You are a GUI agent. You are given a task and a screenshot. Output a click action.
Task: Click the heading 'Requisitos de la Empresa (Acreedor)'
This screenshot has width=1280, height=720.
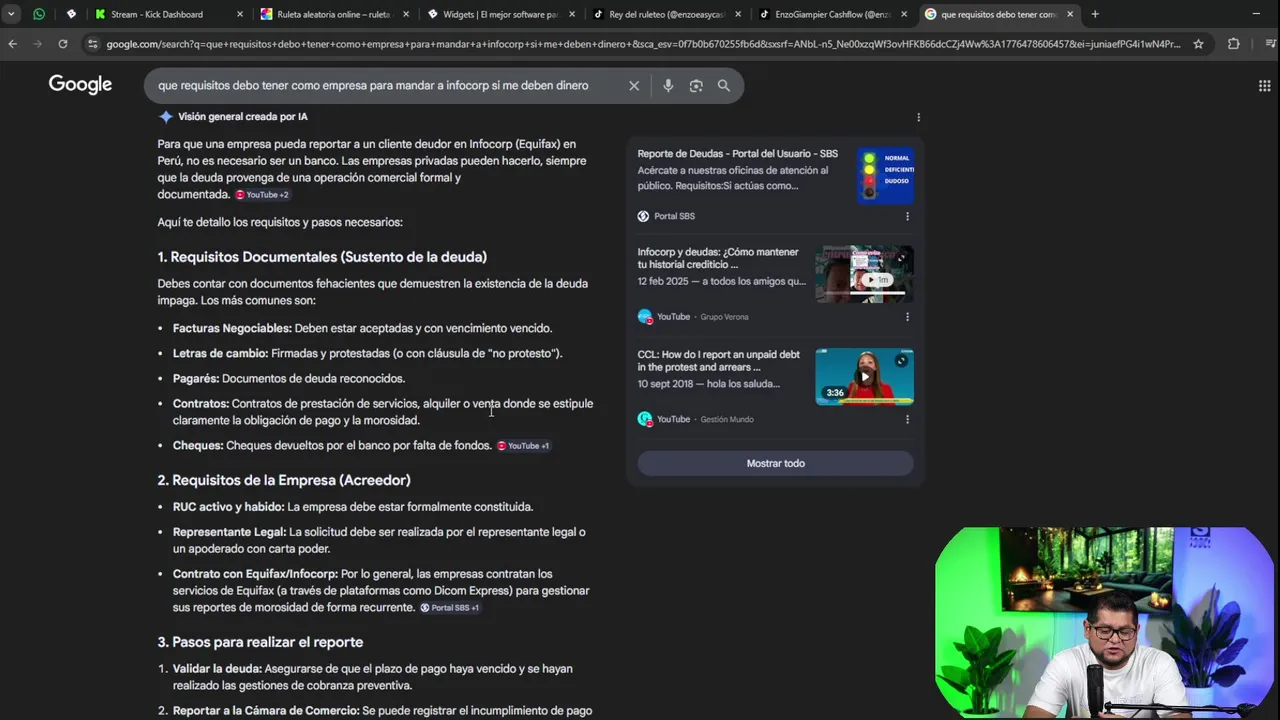coord(291,480)
